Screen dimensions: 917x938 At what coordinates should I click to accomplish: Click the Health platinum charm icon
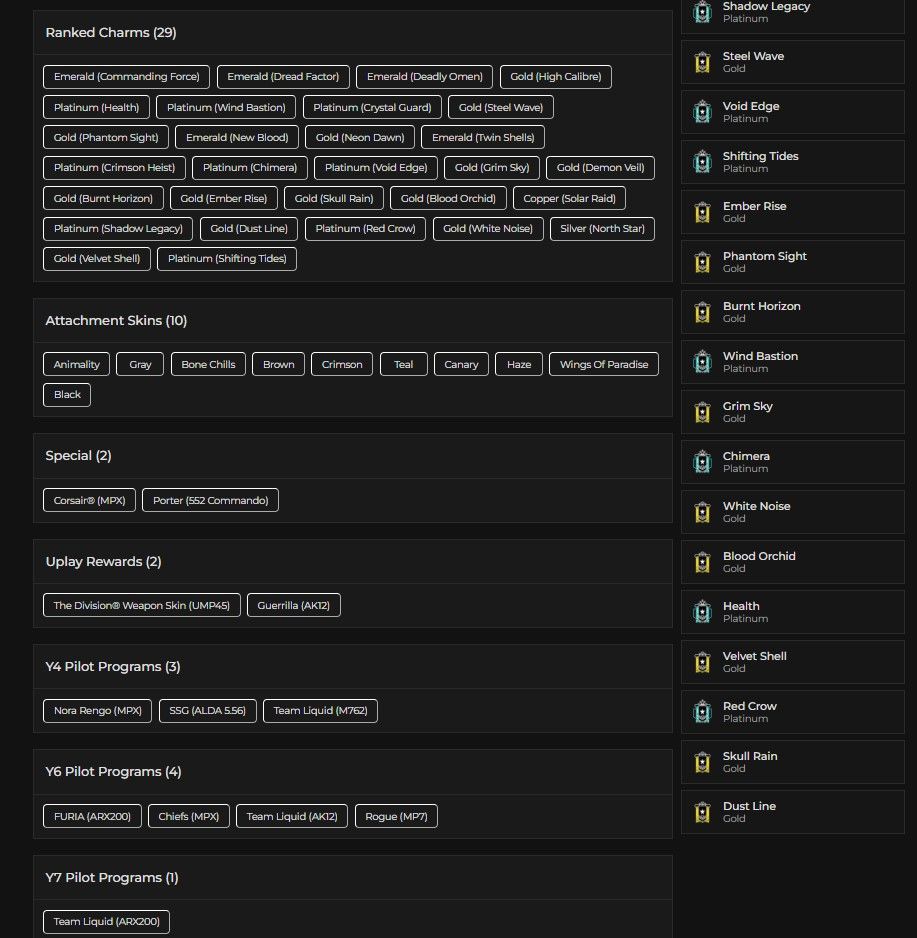pos(702,612)
